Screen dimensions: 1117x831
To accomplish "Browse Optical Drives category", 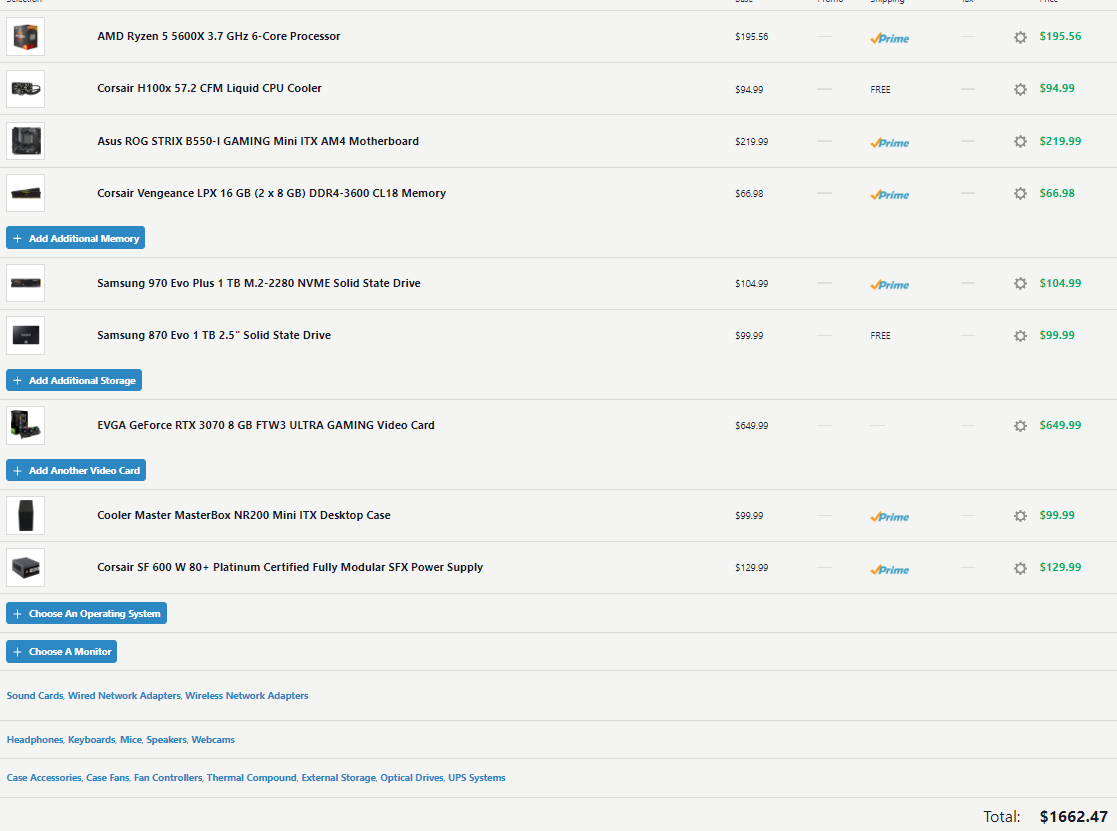I will 412,778.
